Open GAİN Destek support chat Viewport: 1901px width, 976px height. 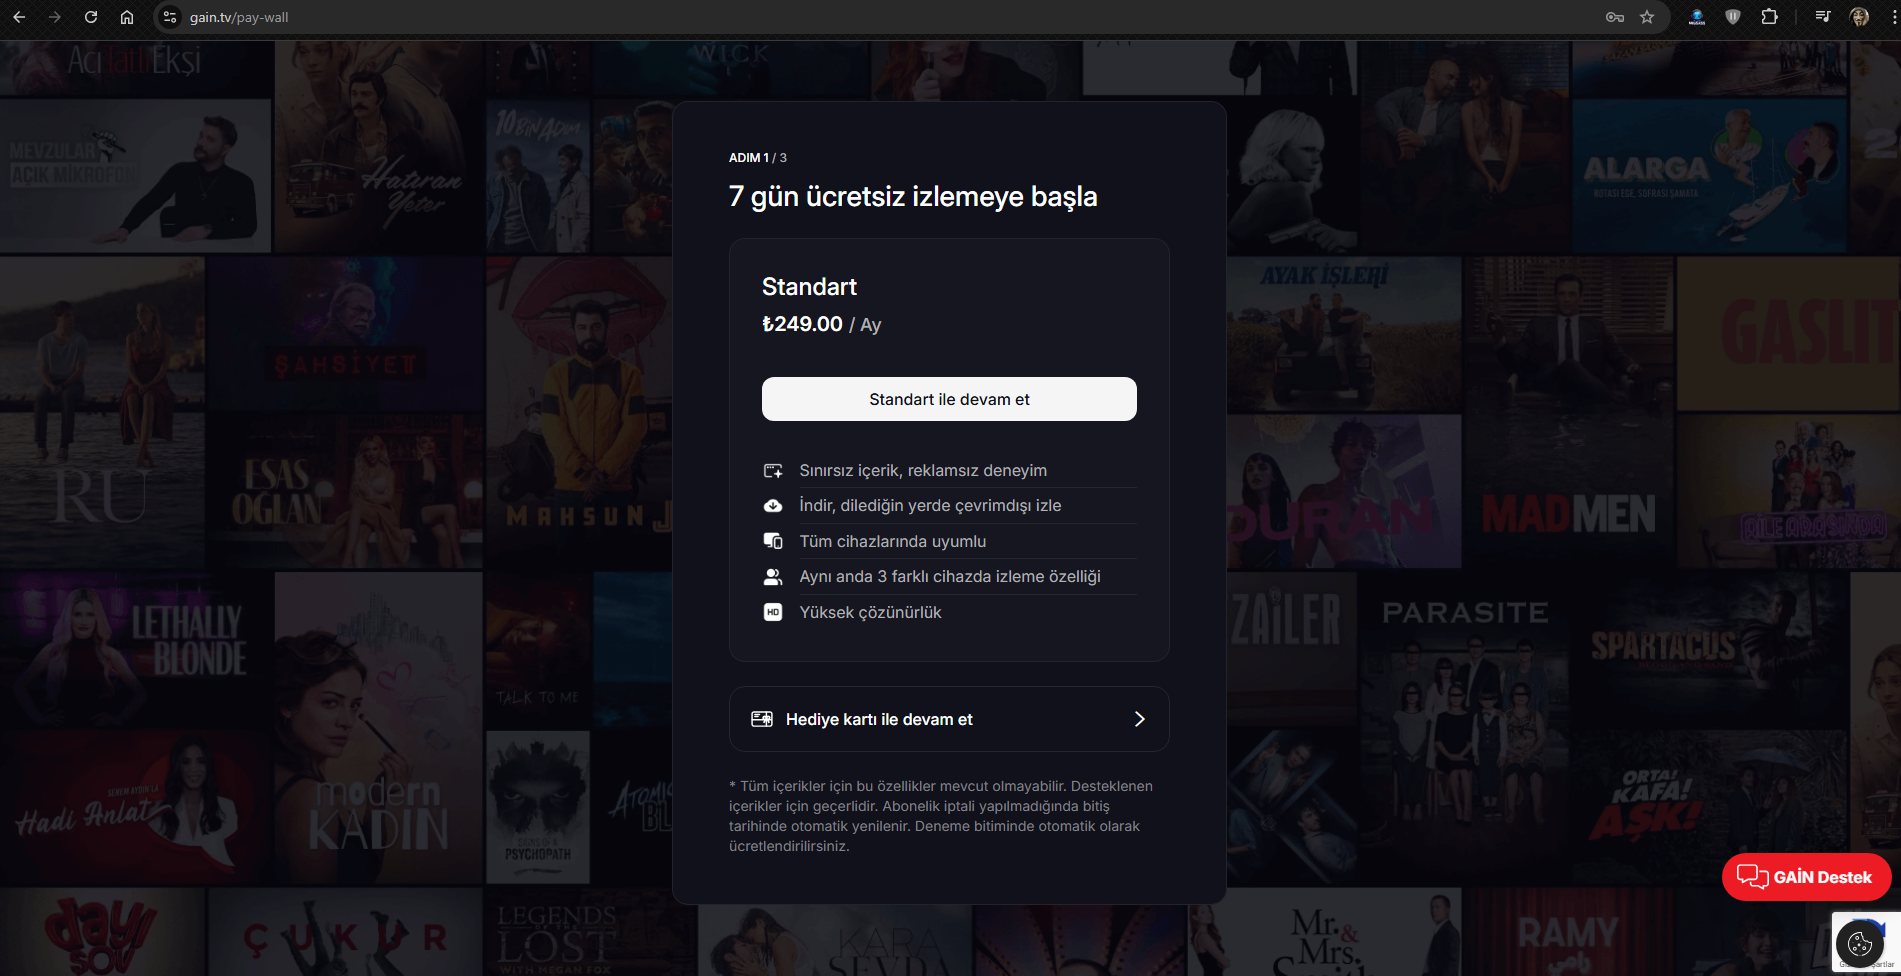[x=1806, y=877]
